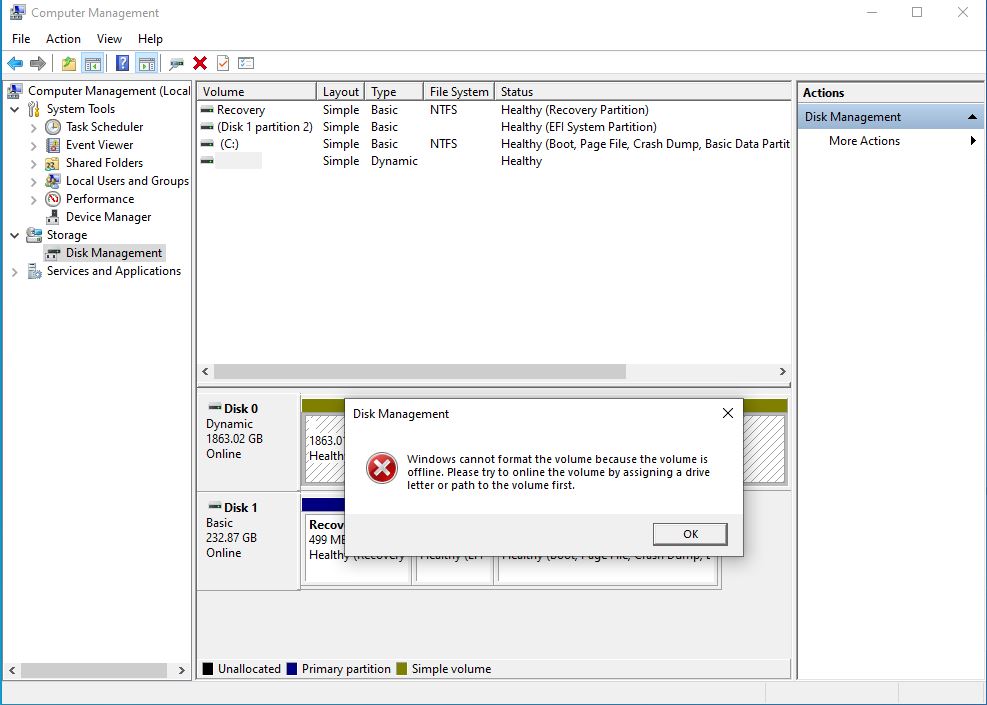The height and width of the screenshot is (705, 987).
Task: Click the "1863.02 GB" Disk 0 size text
Action: tap(234, 439)
